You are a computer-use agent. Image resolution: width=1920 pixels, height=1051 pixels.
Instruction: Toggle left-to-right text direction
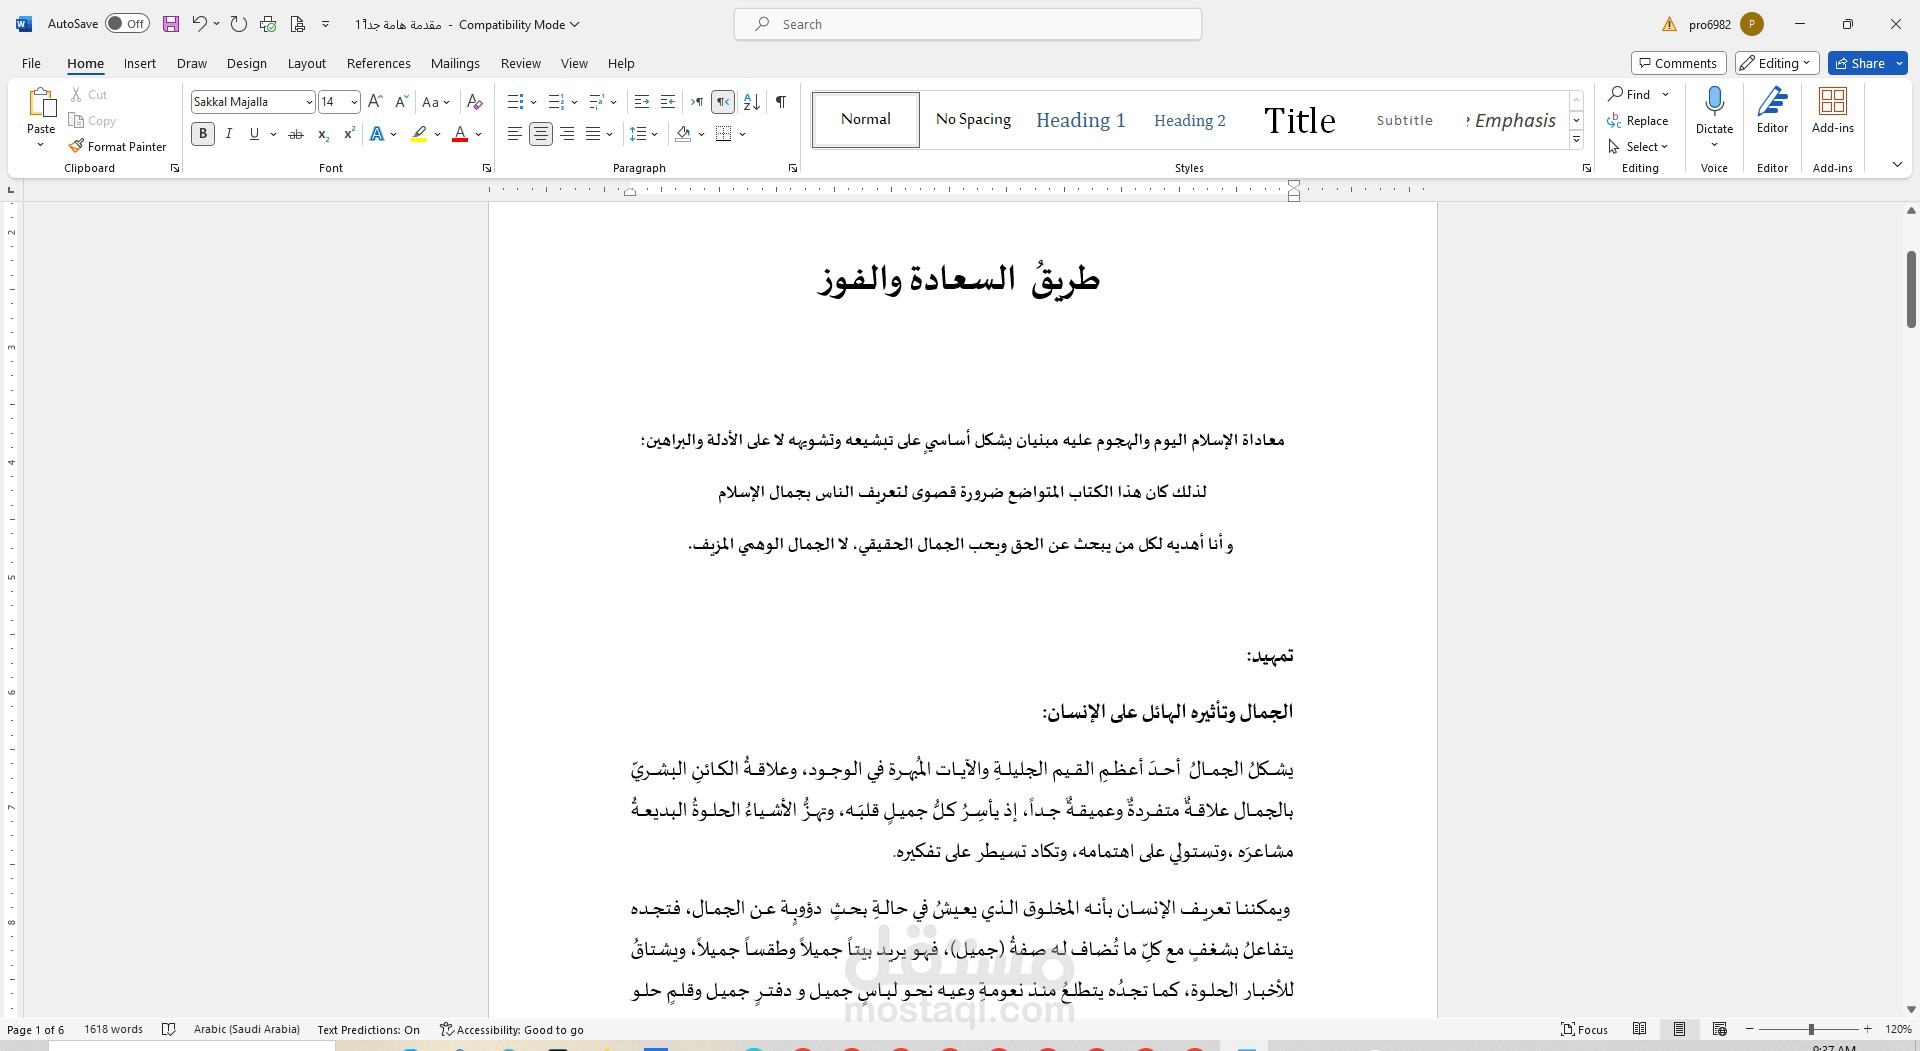(697, 102)
